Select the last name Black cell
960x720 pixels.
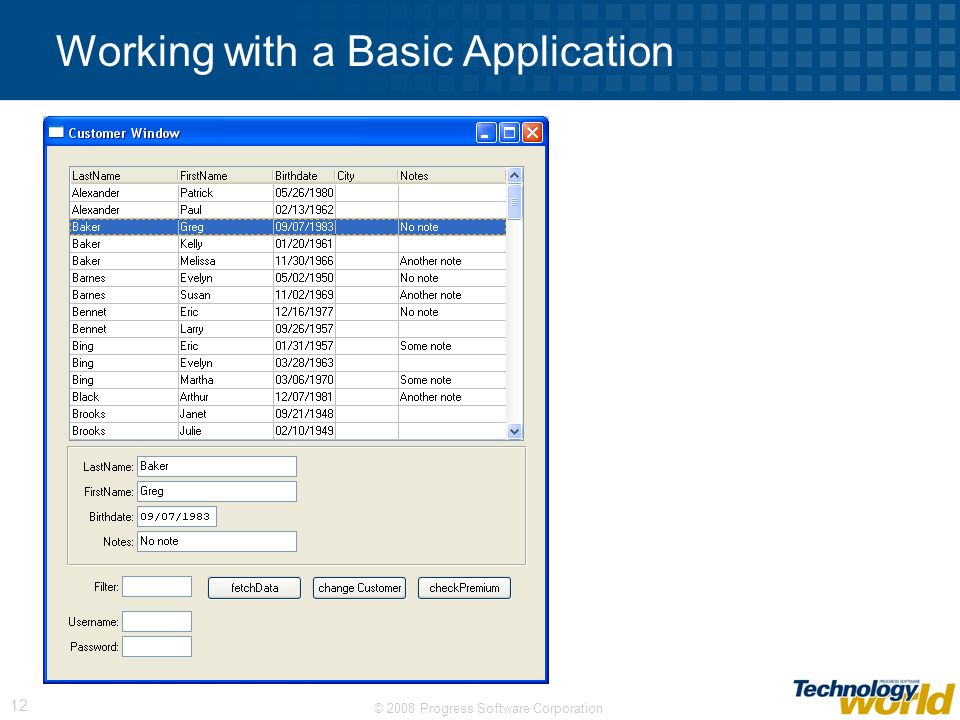[124, 397]
